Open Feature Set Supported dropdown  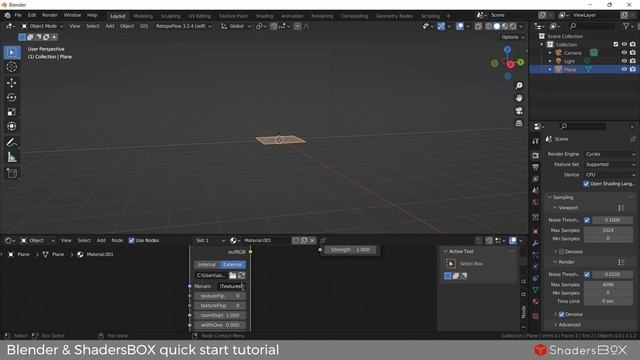tap(610, 164)
